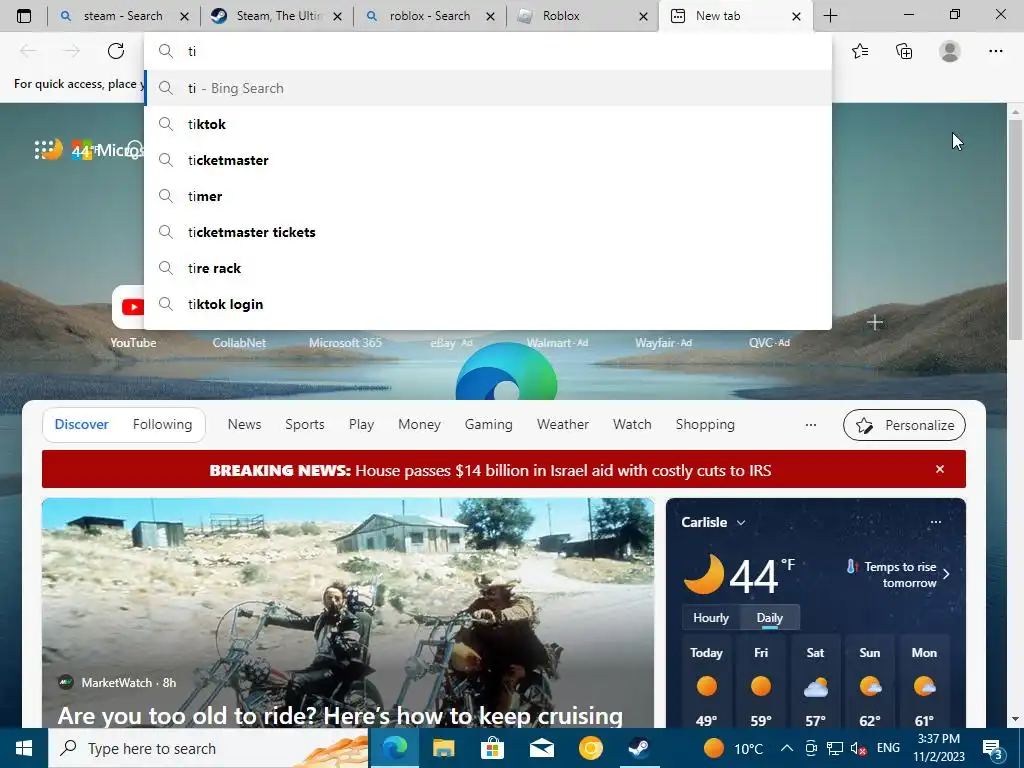Open the muted volume tray icon
Image resolution: width=1024 pixels, height=768 pixels.
858,748
